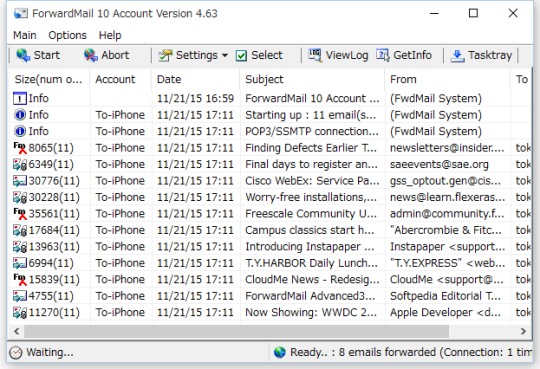Image resolution: width=540 pixels, height=369 pixels.
Task: Click the exclamation icon on 16:59 Info row
Action: tap(20, 99)
